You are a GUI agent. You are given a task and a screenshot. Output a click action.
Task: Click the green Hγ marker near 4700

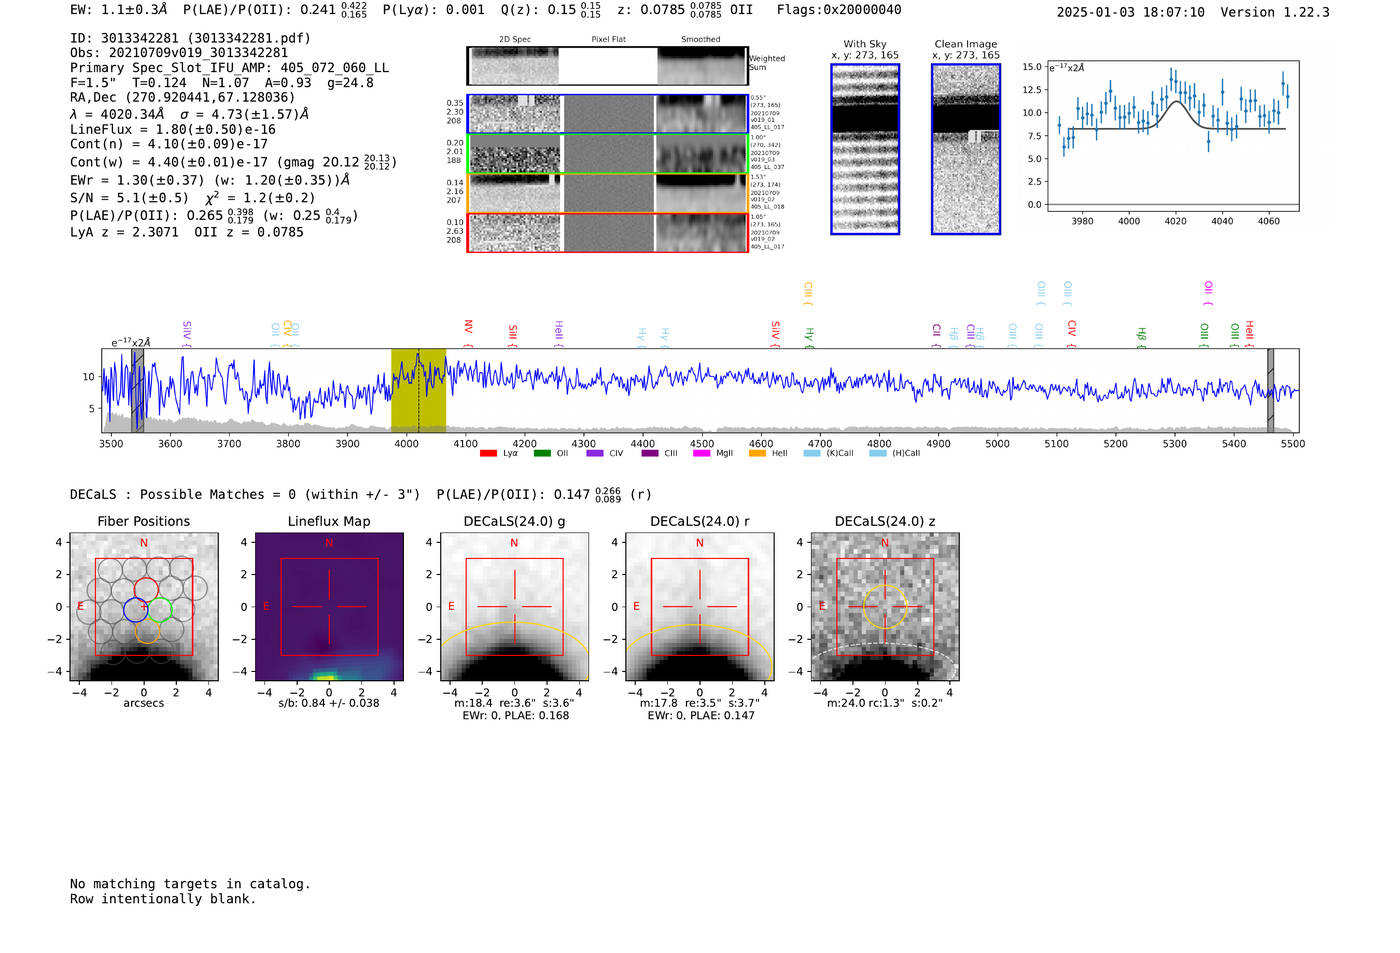point(810,335)
